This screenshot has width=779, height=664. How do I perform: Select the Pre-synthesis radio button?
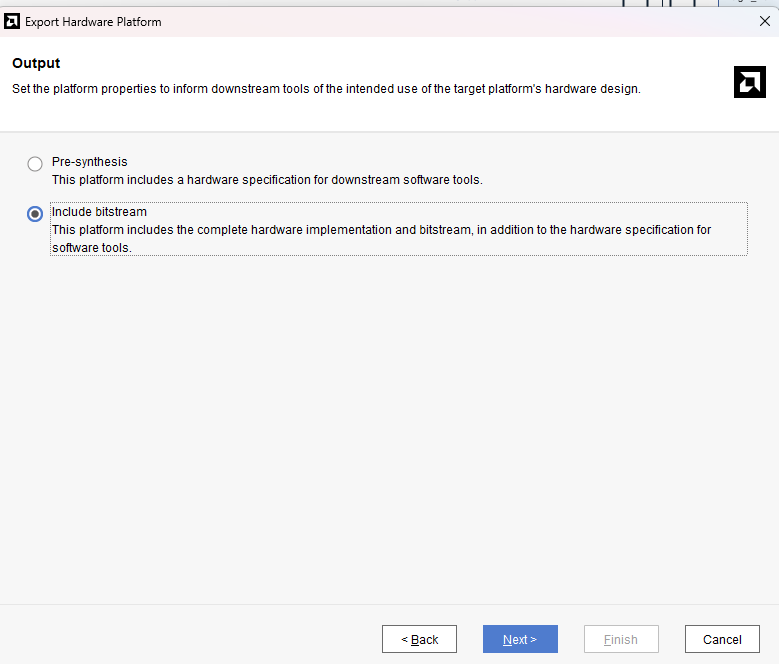pyautogui.click(x=35, y=163)
